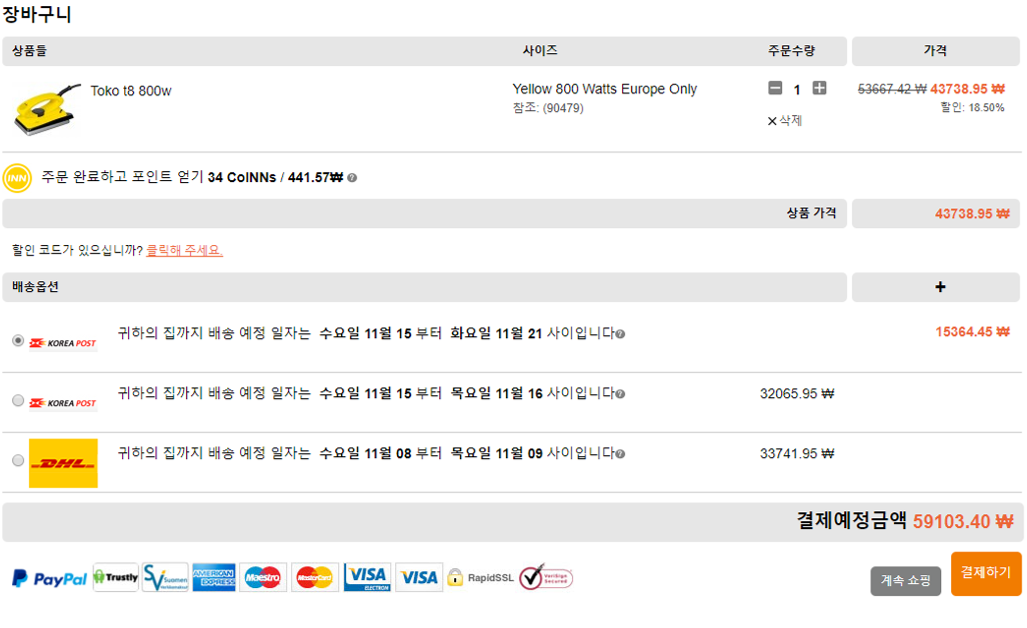The image size is (1027, 628).
Task: Decrease quantity with the minus icon
Action: 775,88
